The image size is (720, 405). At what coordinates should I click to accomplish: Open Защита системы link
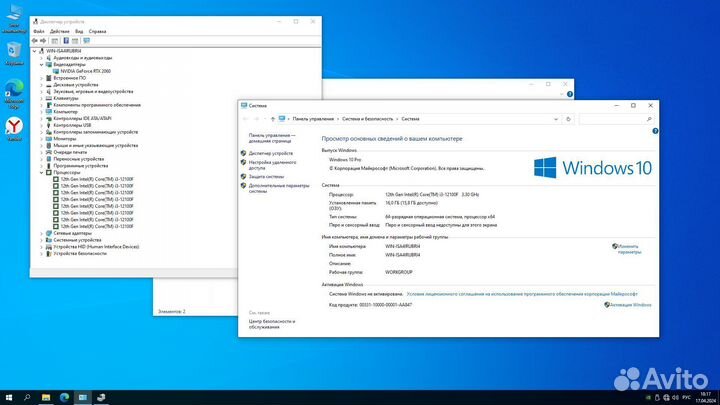(x=266, y=176)
